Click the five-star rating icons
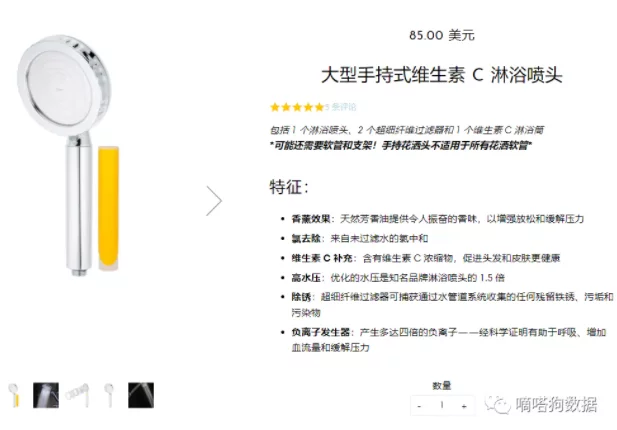 point(297,107)
